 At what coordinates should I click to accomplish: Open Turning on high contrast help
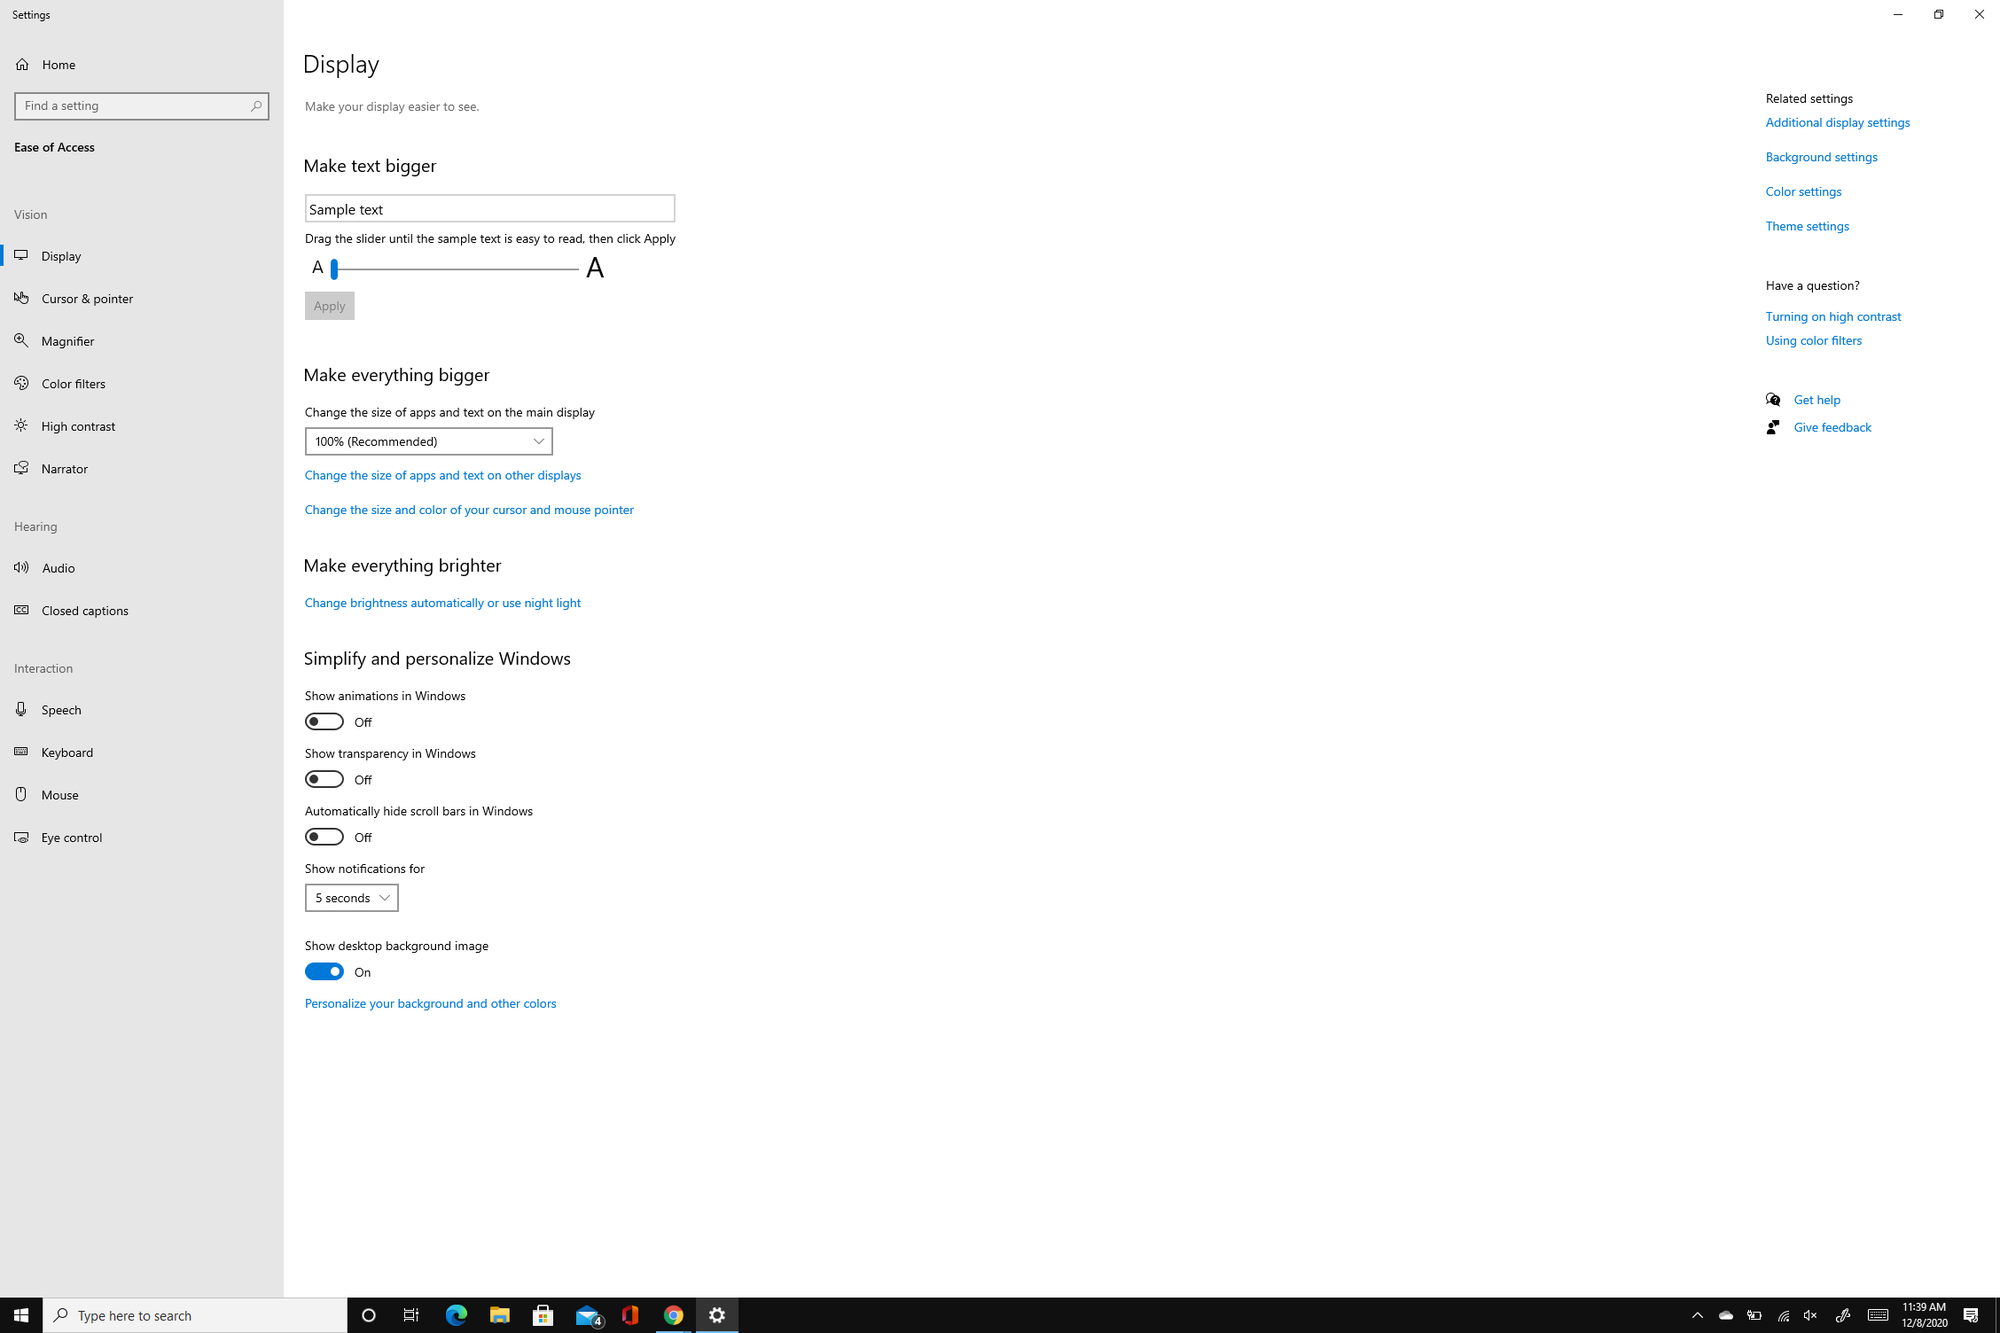point(1833,316)
